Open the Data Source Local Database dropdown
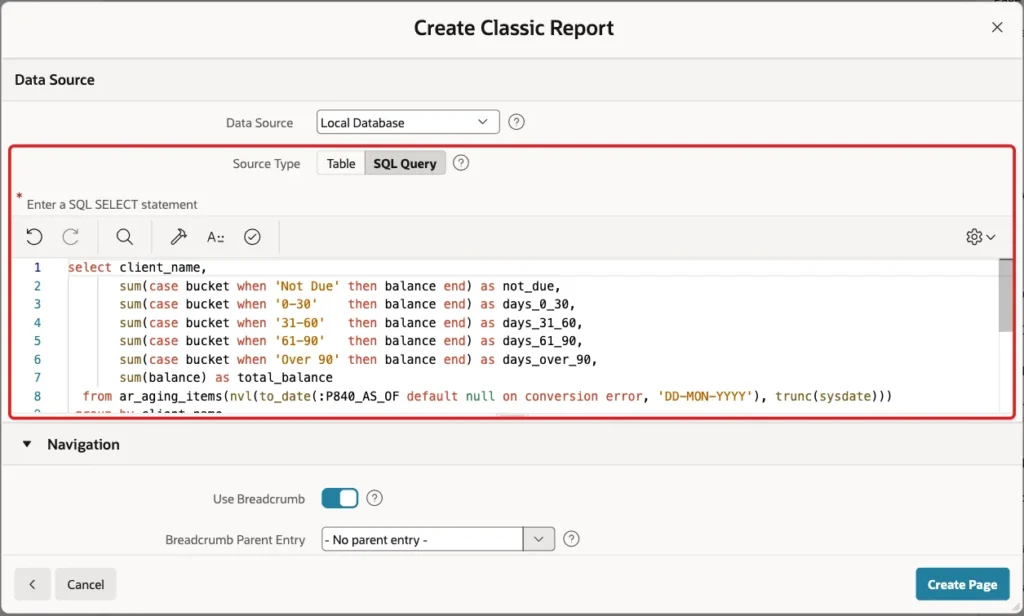Image resolution: width=1024 pixels, height=616 pixels. [408, 122]
